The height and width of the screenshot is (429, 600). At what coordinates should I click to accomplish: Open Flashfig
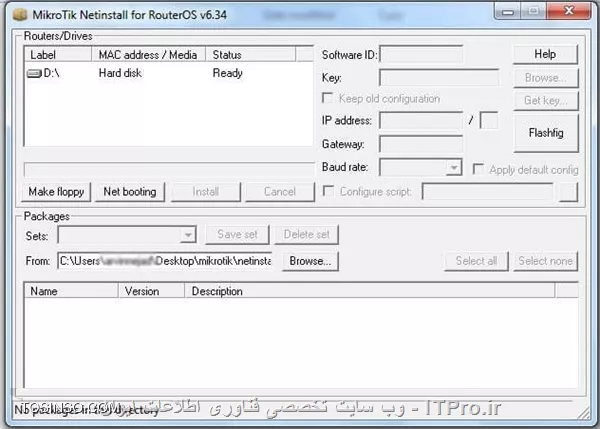[546, 133]
